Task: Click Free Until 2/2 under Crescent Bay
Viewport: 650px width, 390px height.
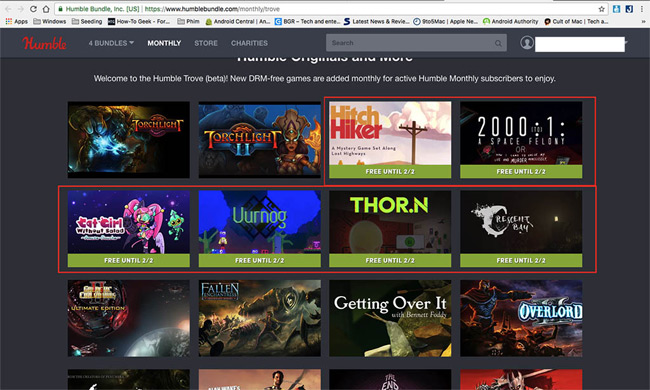Action: coord(521,260)
